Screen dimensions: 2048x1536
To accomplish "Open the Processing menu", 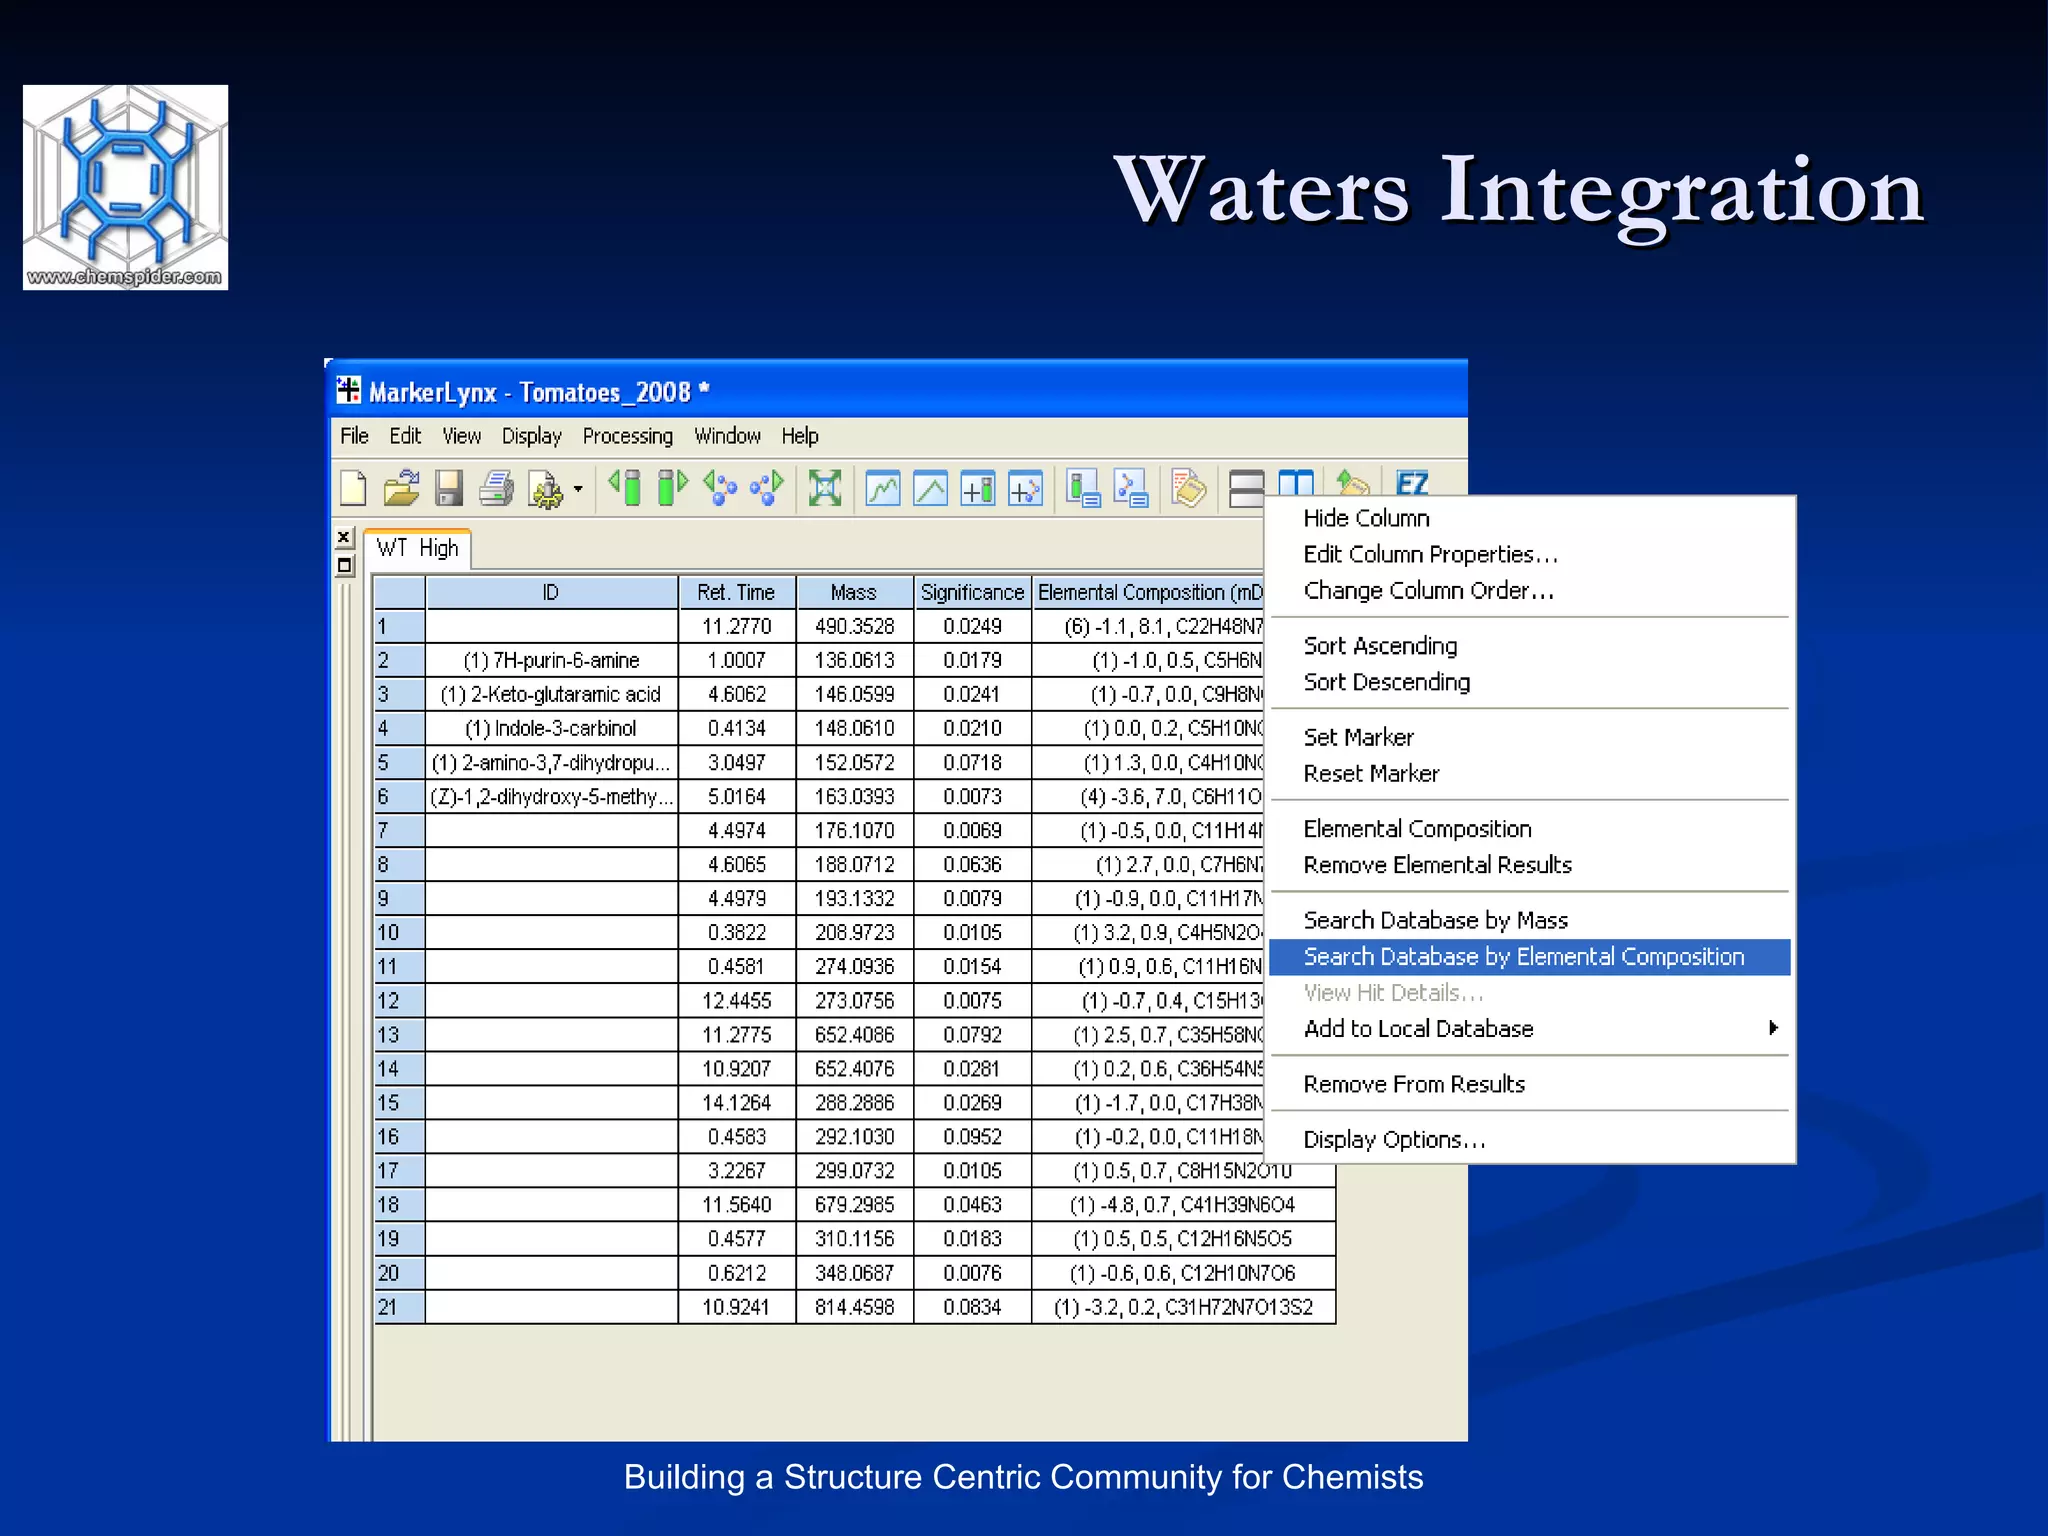I will tap(628, 436).
